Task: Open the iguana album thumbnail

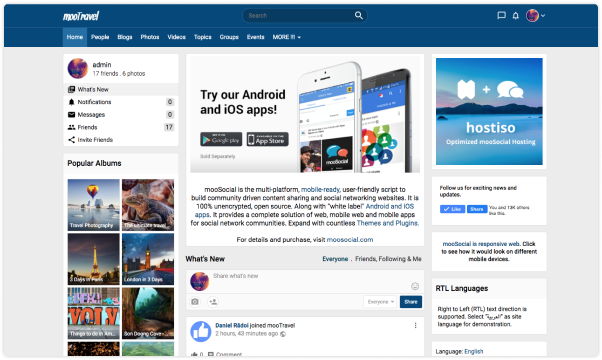Action: click(148, 205)
